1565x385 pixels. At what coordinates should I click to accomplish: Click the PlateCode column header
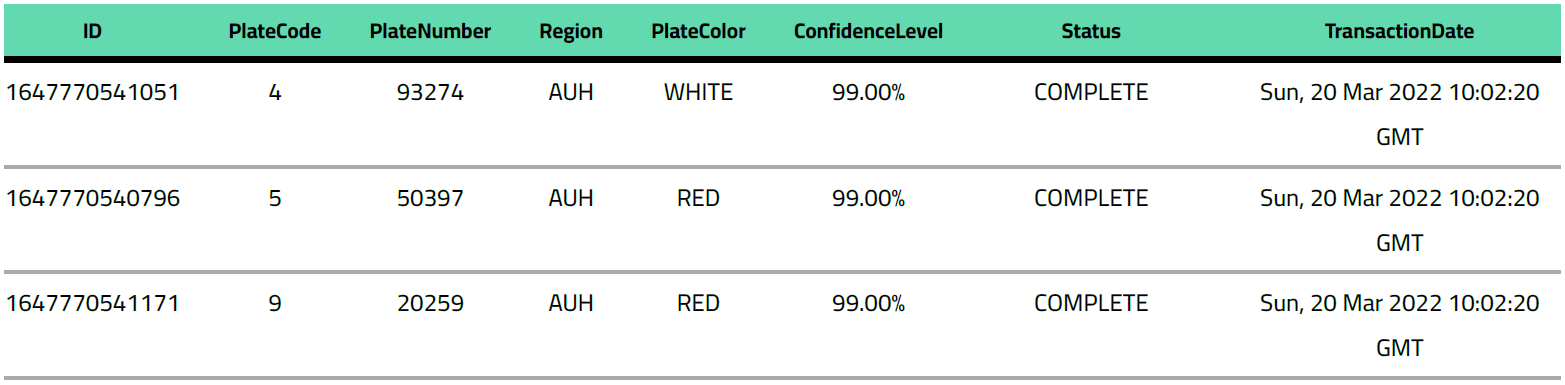(x=275, y=31)
